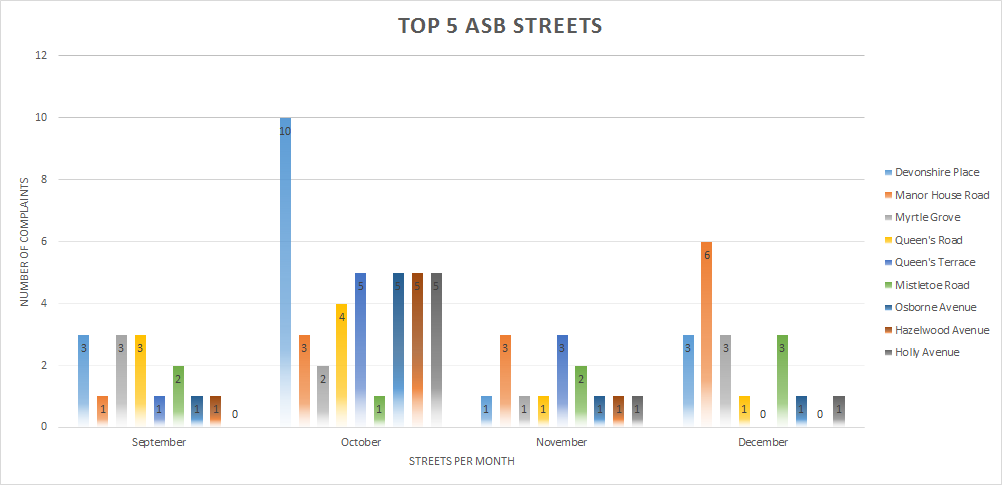Click the Osborne Avenue legend label

point(935,307)
